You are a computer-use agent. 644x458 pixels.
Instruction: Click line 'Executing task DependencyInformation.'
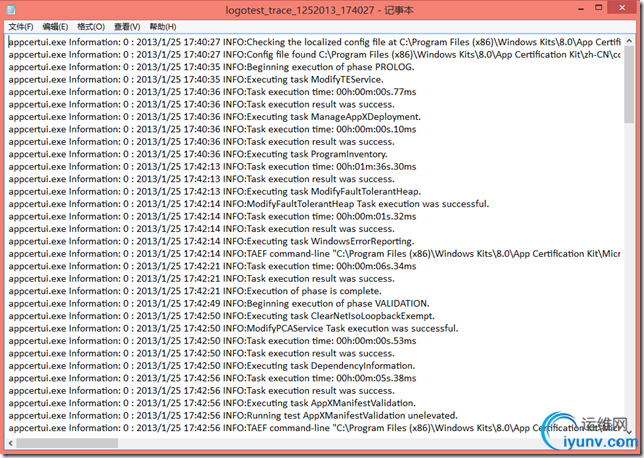tap(212, 366)
